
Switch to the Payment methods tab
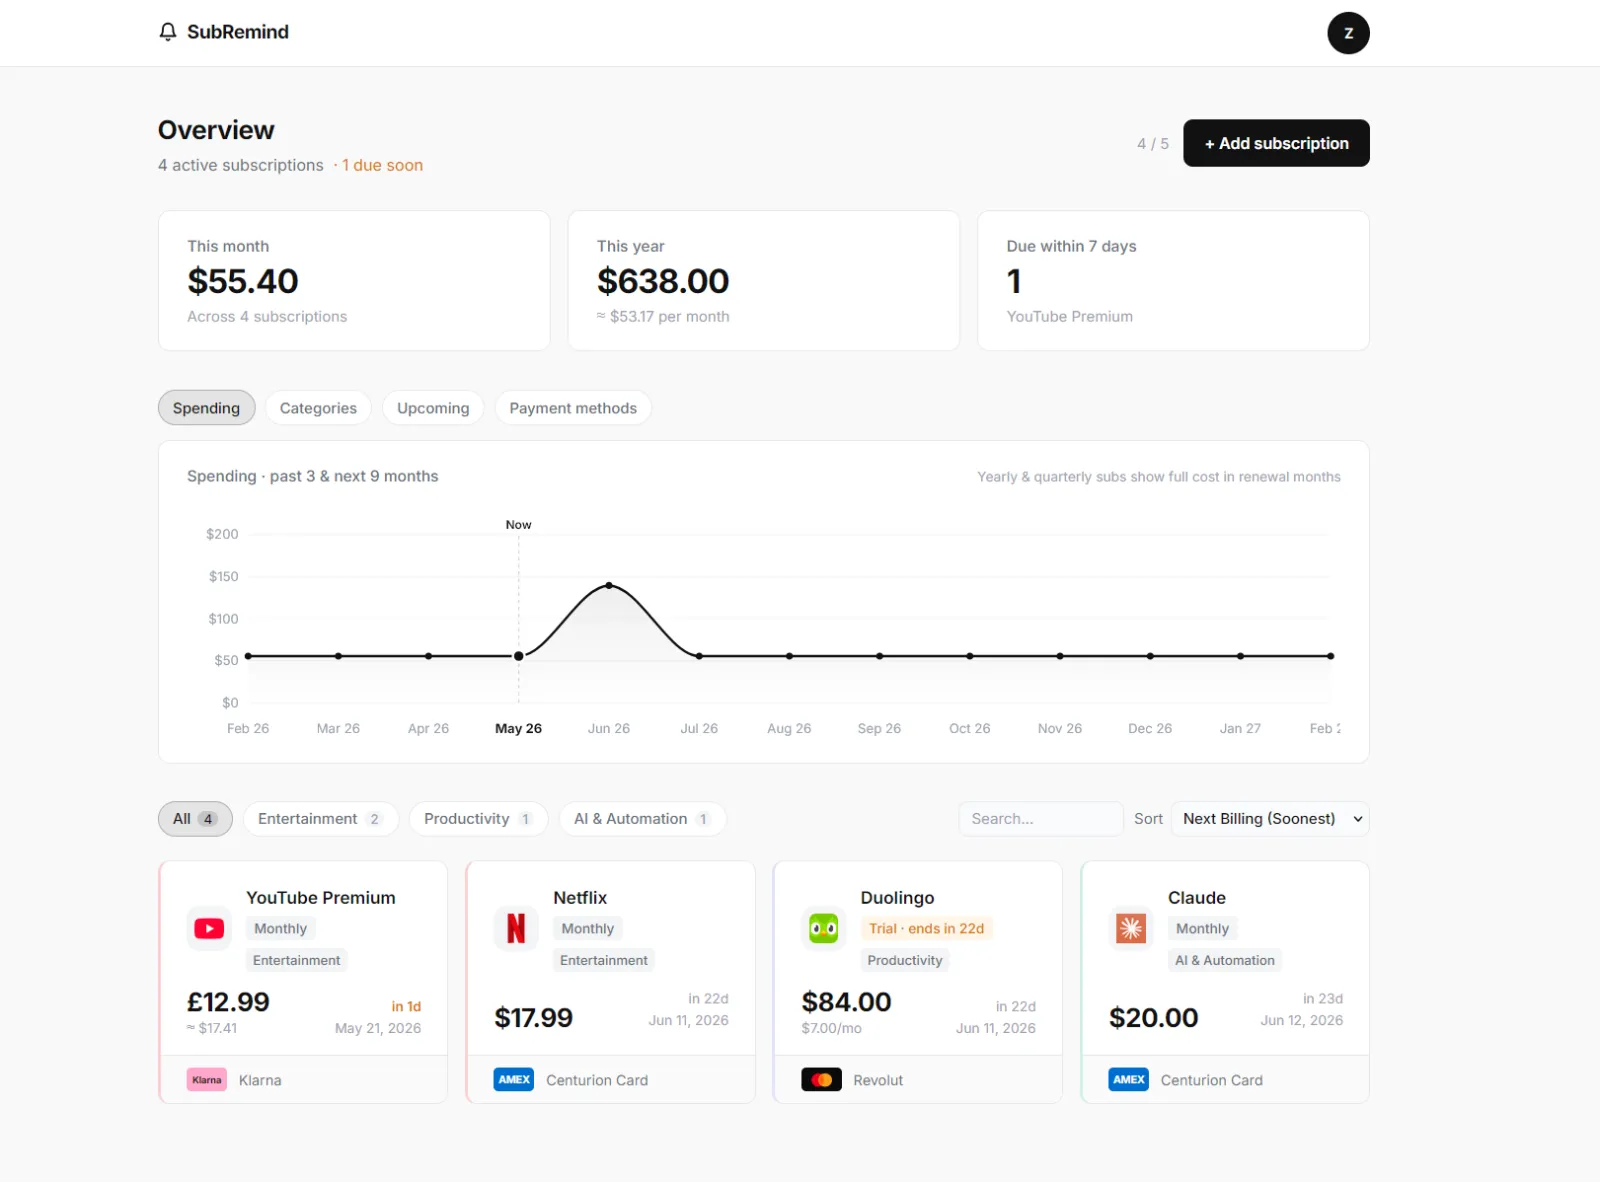click(573, 408)
